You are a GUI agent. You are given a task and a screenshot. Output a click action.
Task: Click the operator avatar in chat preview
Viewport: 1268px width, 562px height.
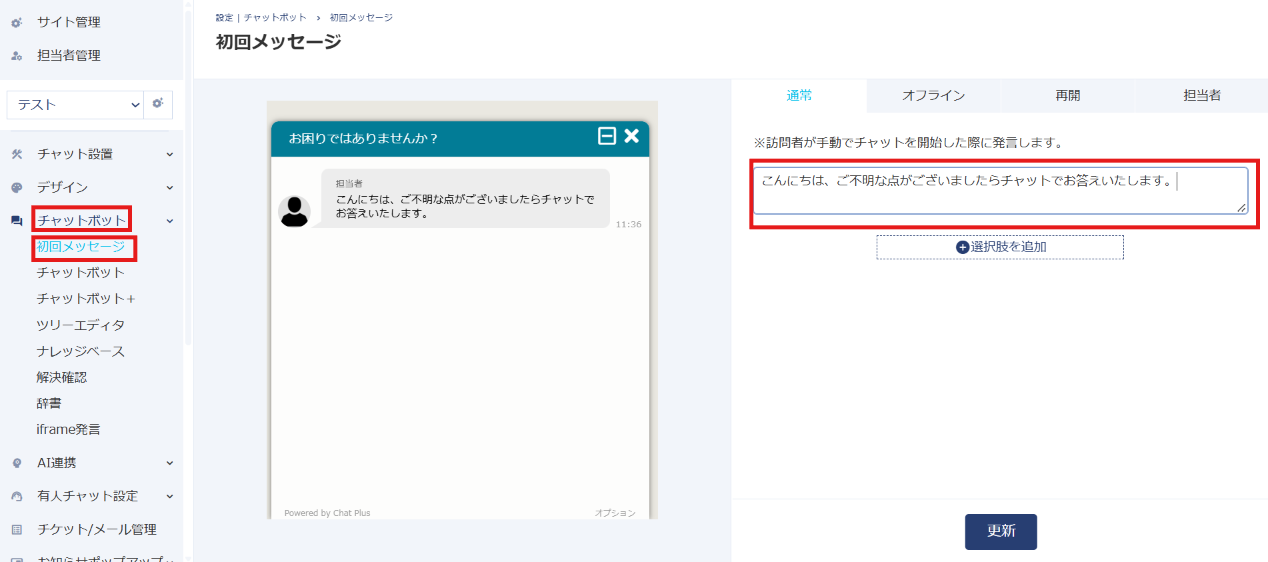coord(294,211)
